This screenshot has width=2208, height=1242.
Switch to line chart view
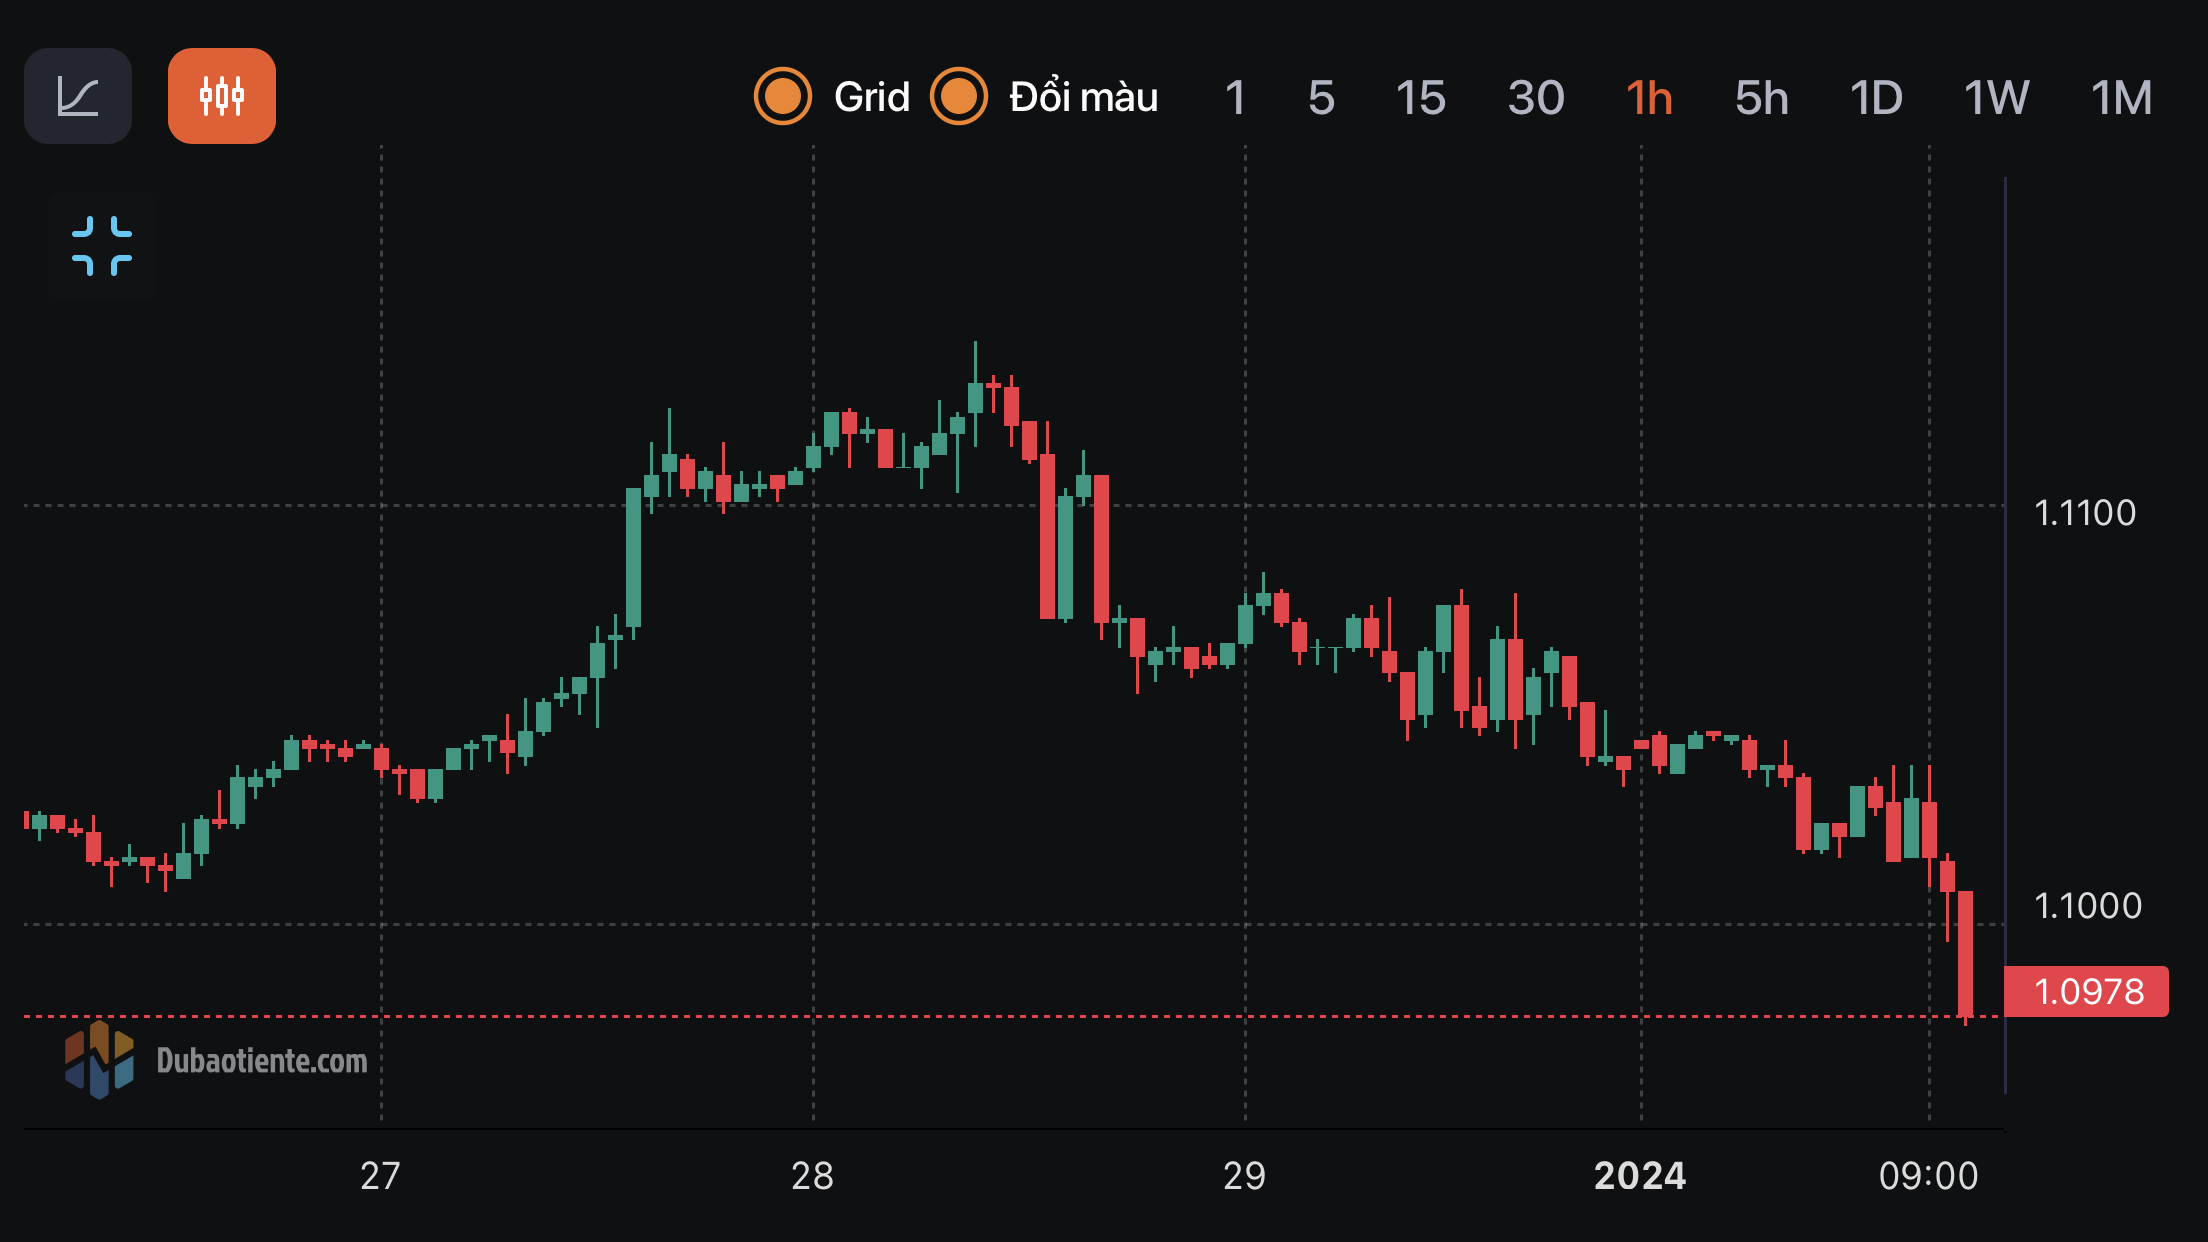click(x=78, y=96)
